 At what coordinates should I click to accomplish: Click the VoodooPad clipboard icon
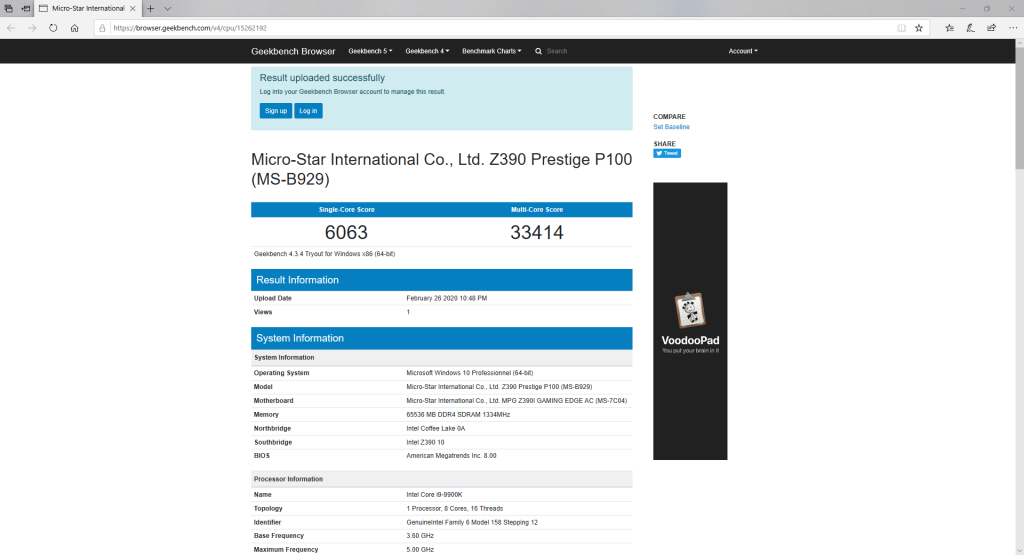(x=690, y=310)
